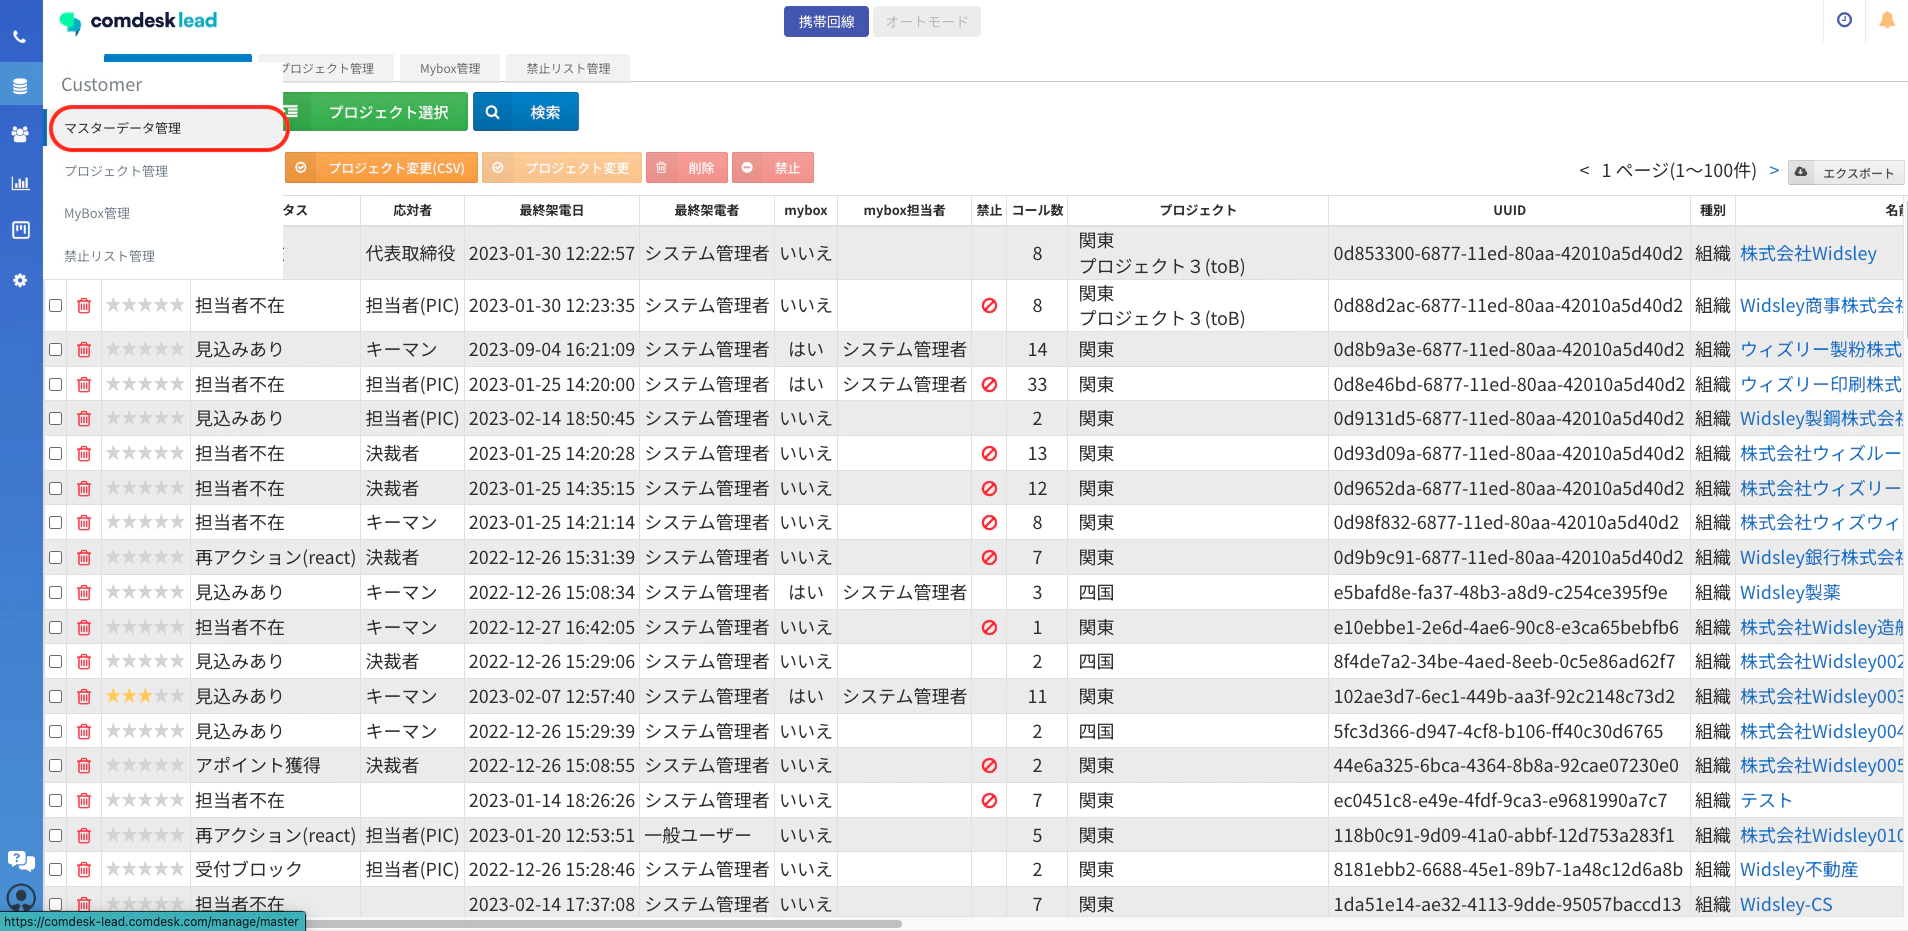The height and width of the screenshot is (931, 1908).
Task: Go to previous page arrow
Action: point(1584,170)
